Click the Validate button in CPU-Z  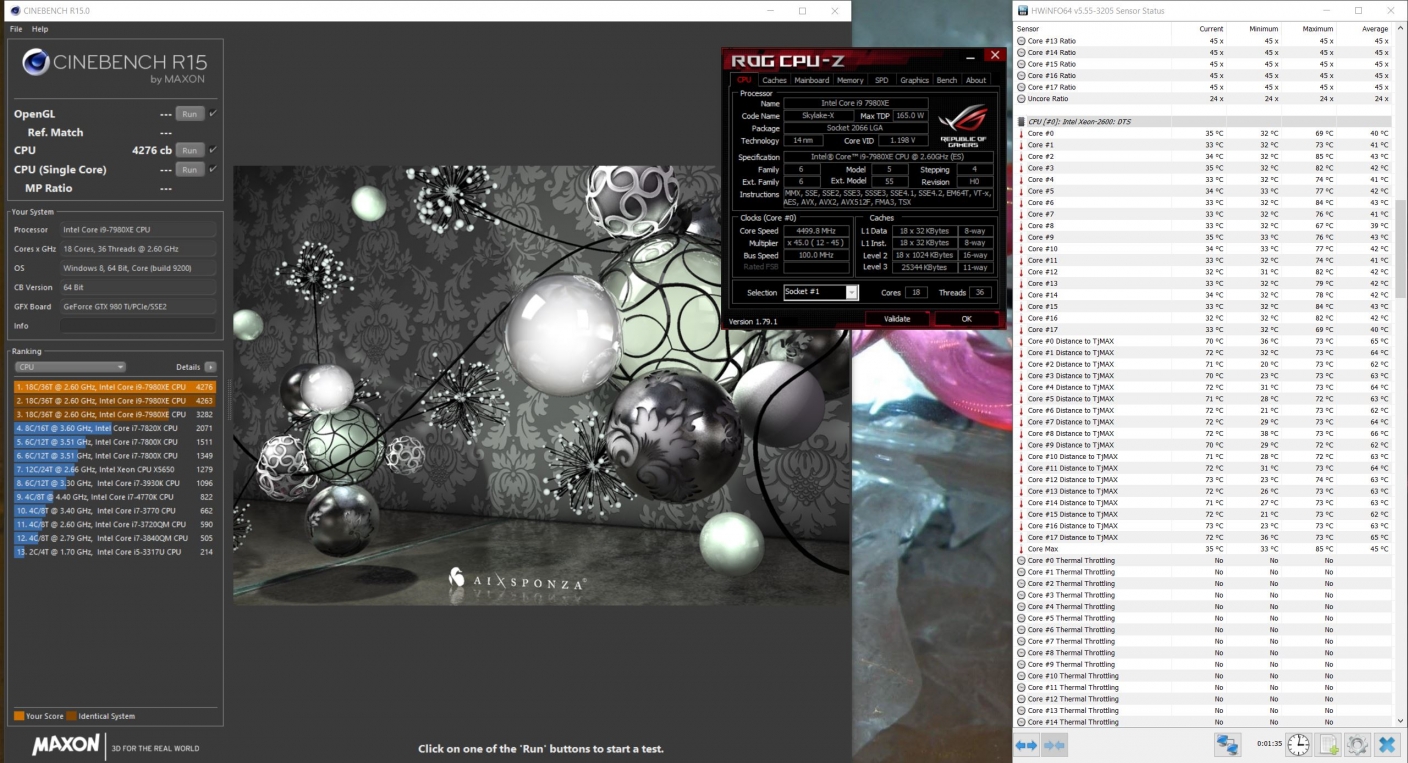click(x=897, y=319)
